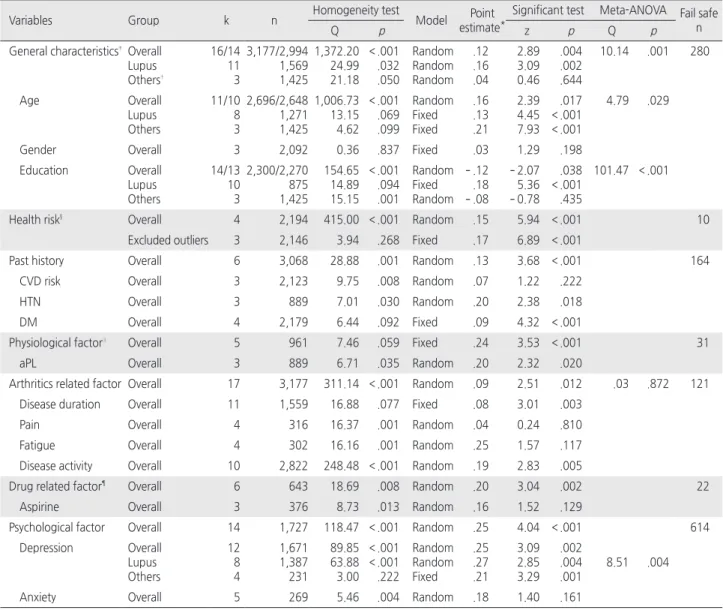Image resolution: width=723 pixels, height=610 pixels.
Task: Click the 'Significant test' header
Action: click(x=548, y=10)
